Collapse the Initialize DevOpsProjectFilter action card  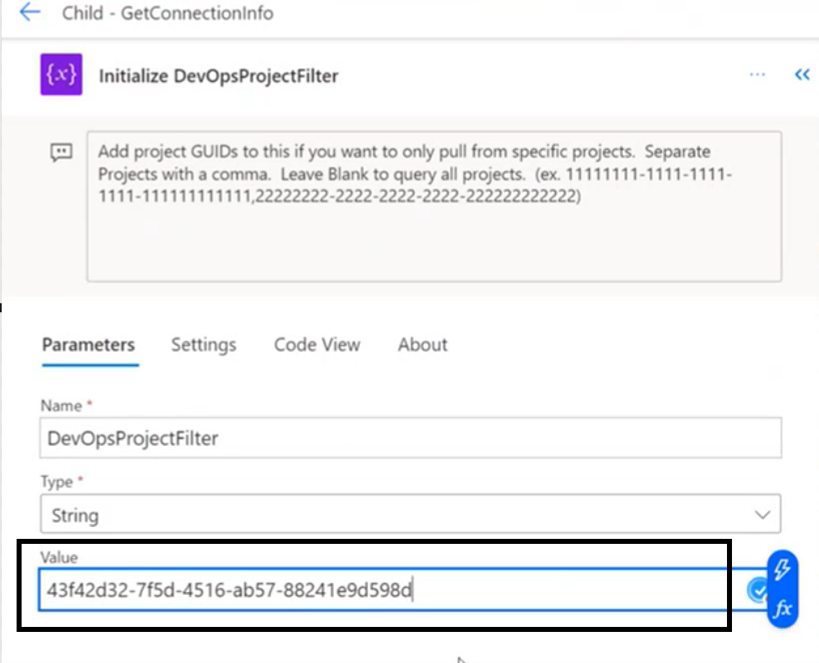802,74
